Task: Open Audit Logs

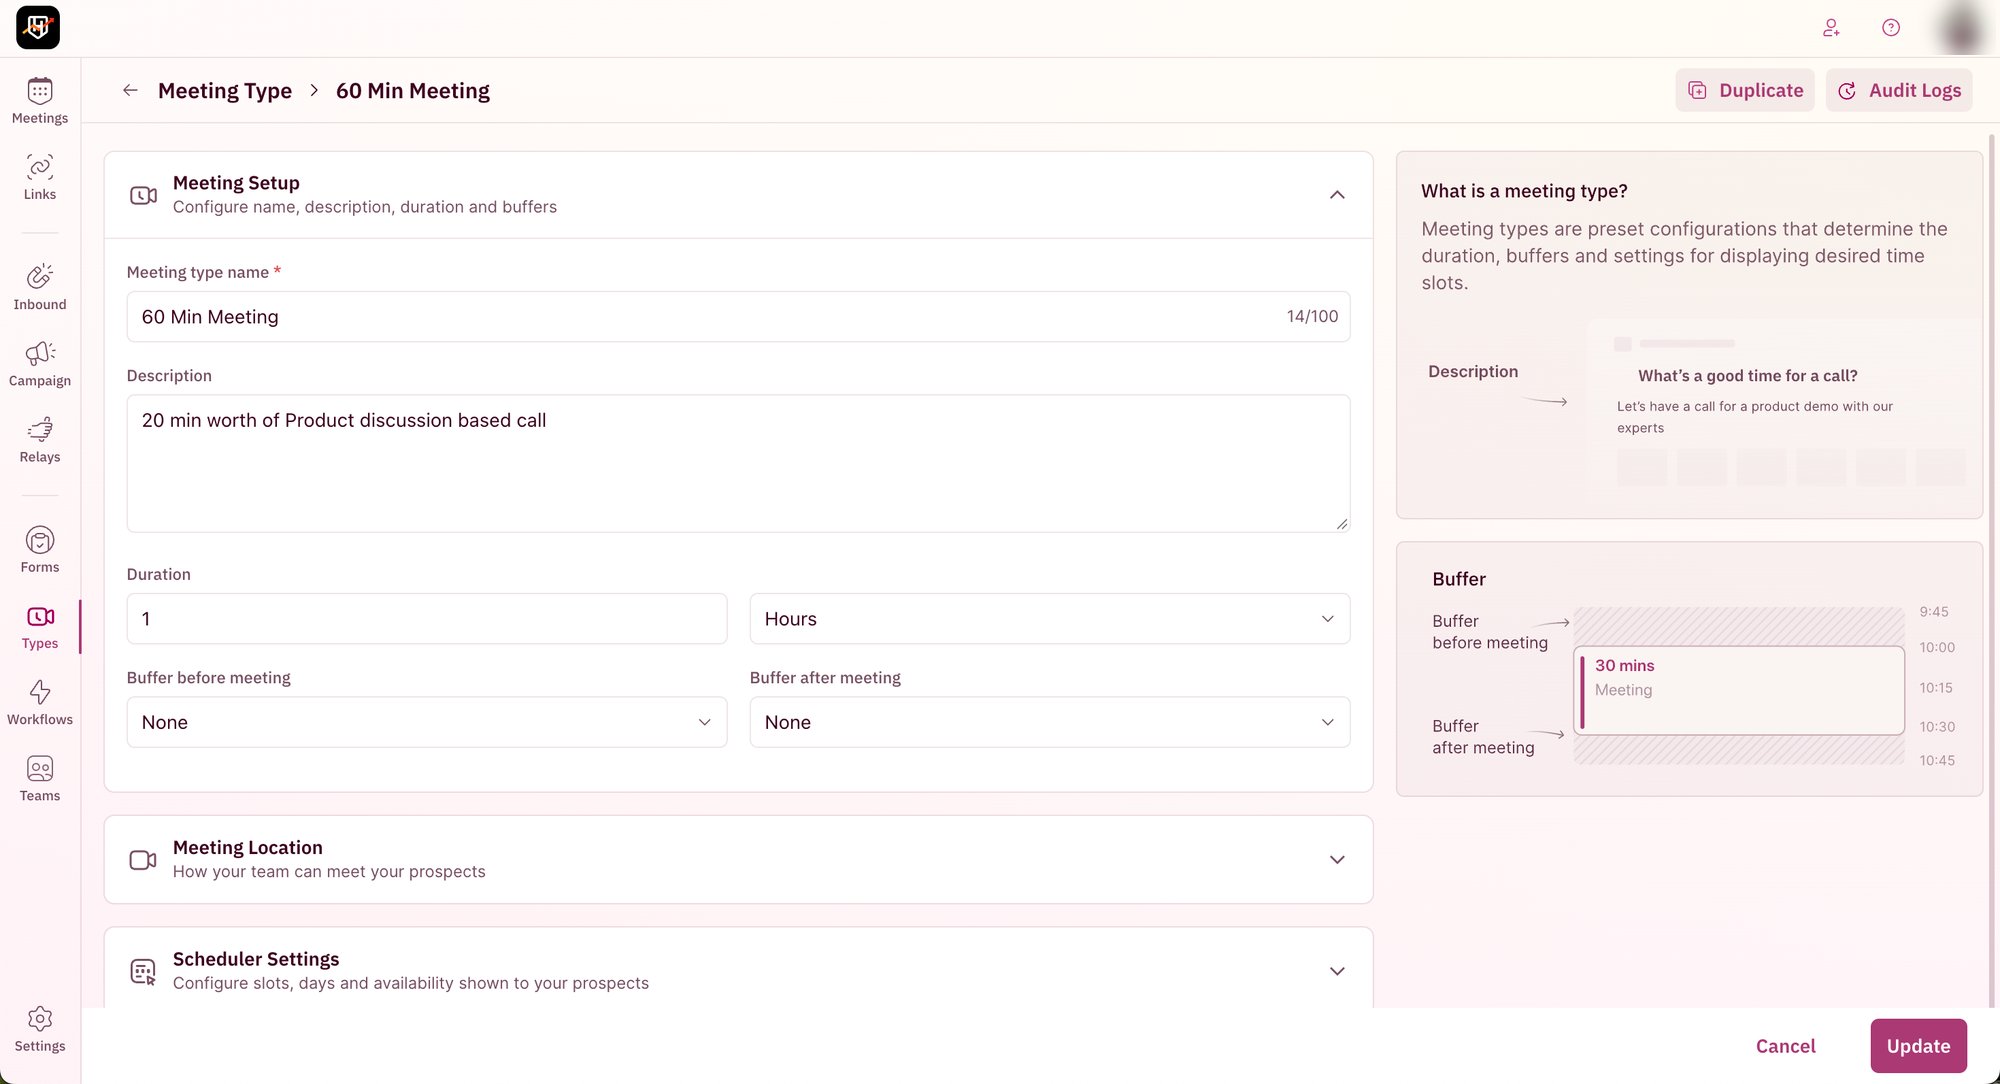Action: [x=1899, y=90]
